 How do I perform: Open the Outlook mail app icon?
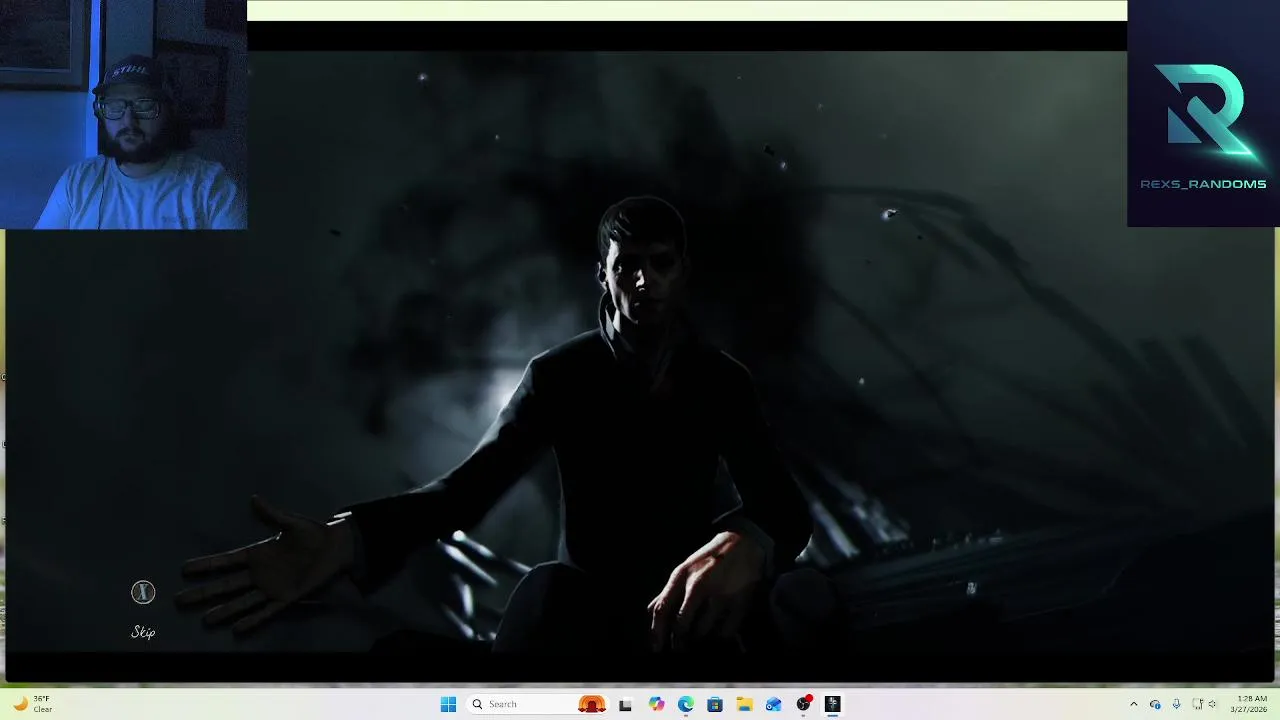tap(773, 704)
